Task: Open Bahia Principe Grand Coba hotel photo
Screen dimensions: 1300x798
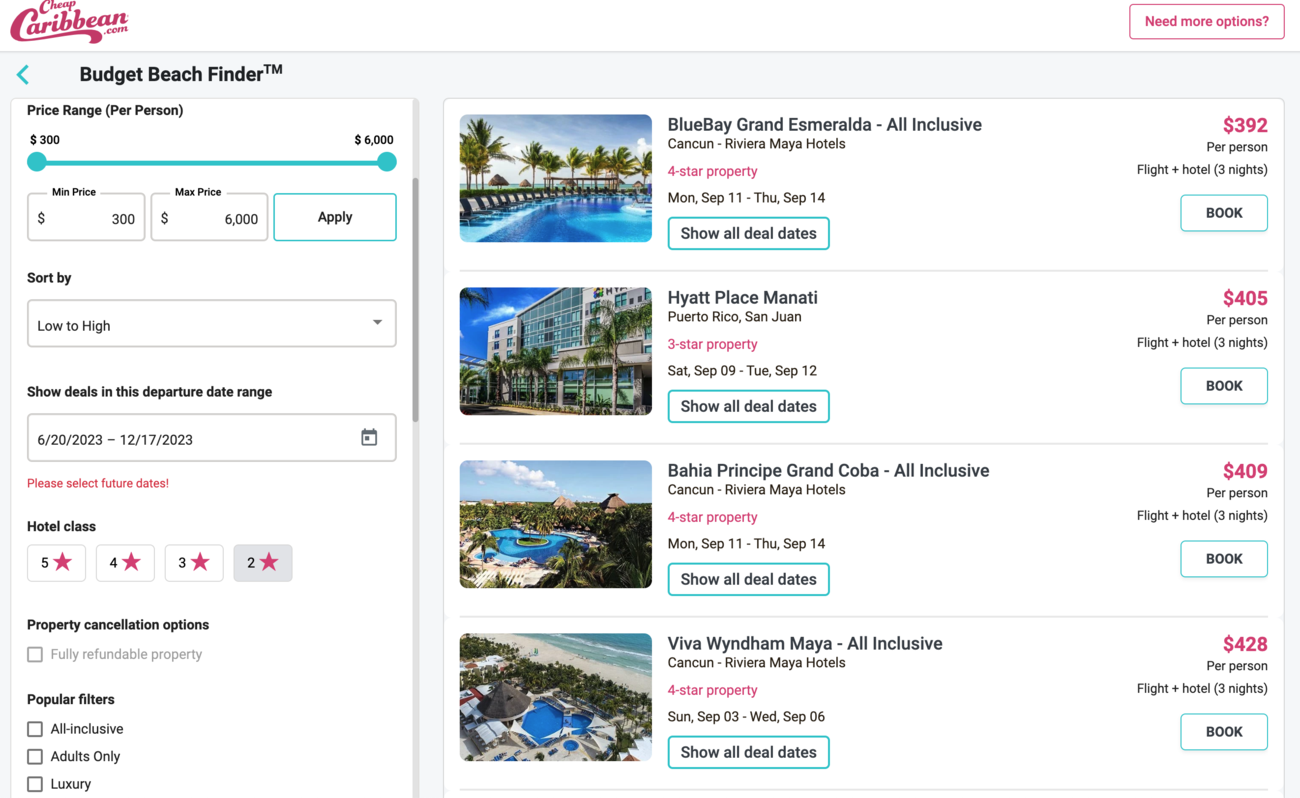Action: click(x=556, y=524)
